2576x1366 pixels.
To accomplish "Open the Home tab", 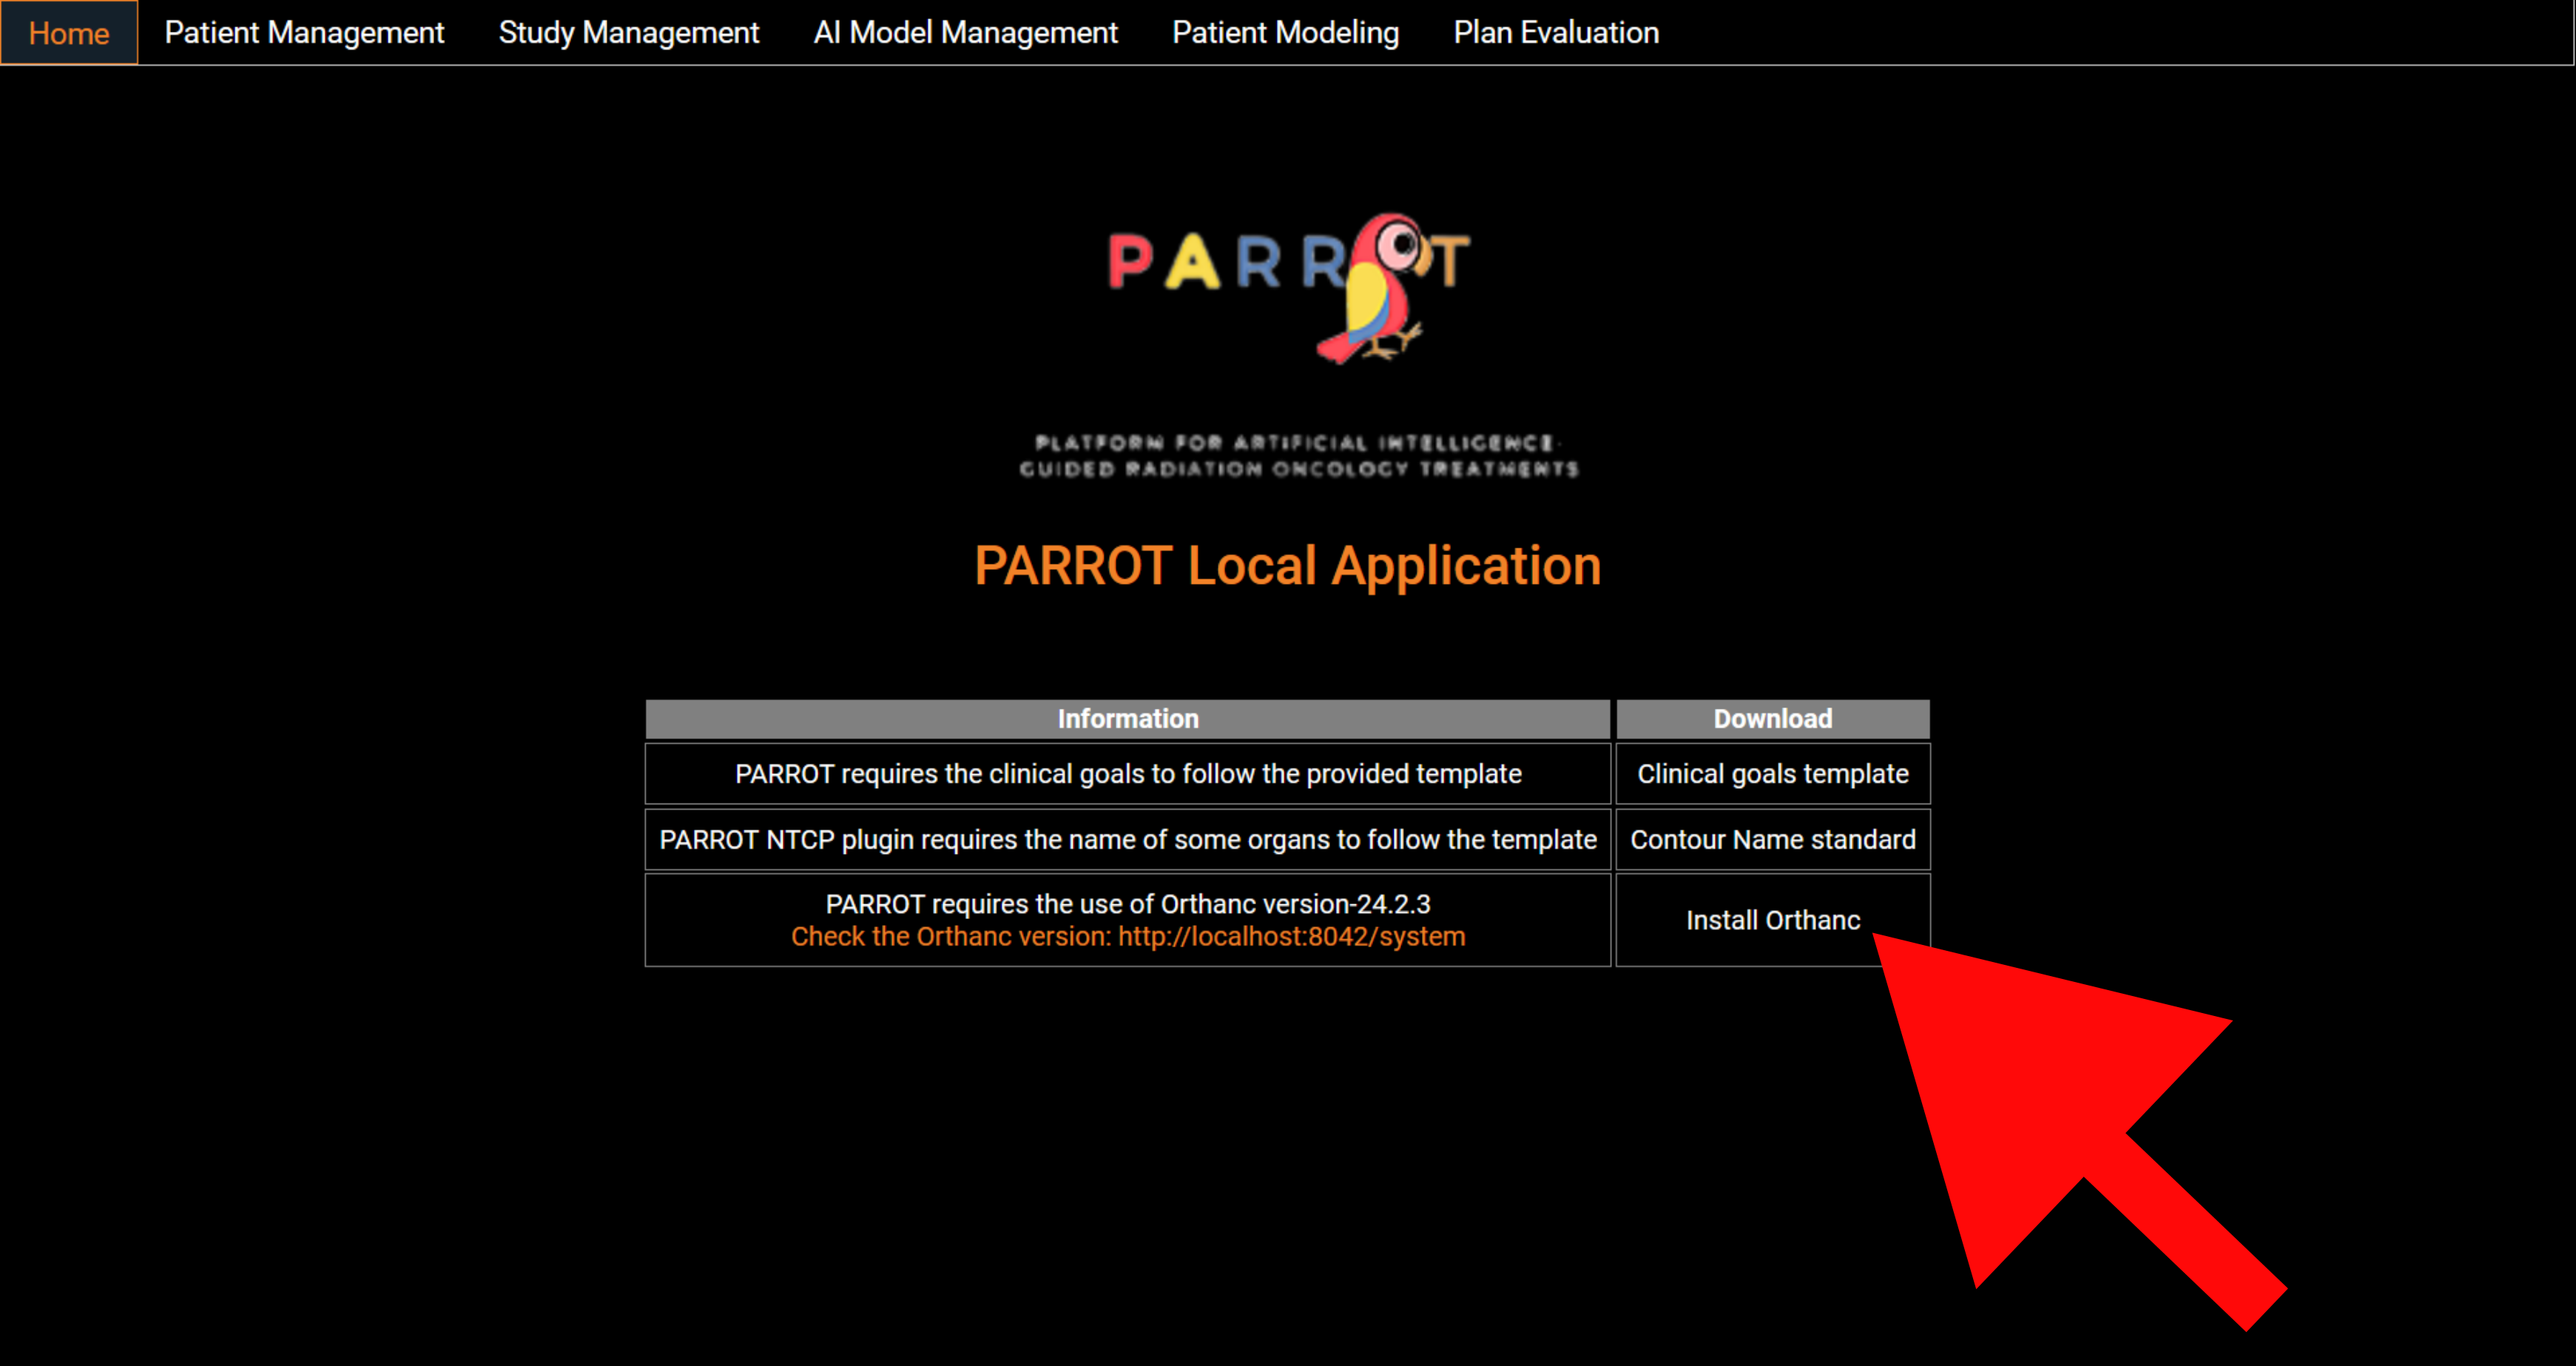I will (x=69, y=33).
